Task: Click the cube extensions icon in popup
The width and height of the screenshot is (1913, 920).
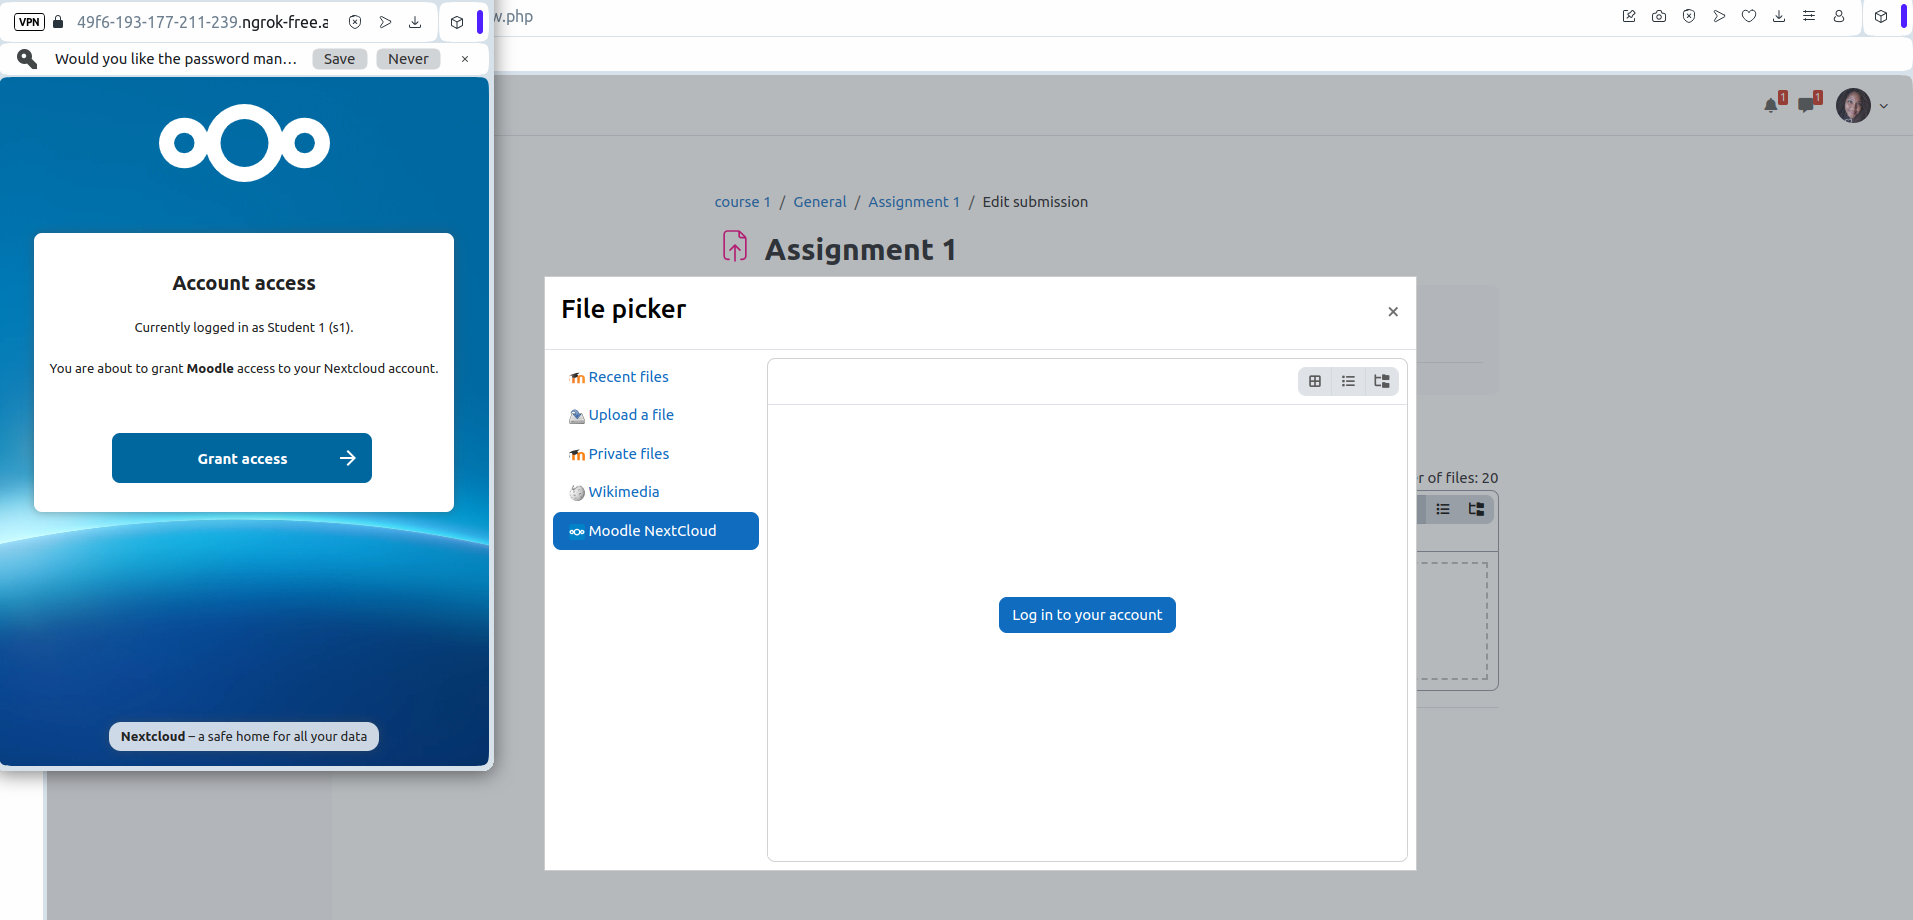Action: point(457,22)
